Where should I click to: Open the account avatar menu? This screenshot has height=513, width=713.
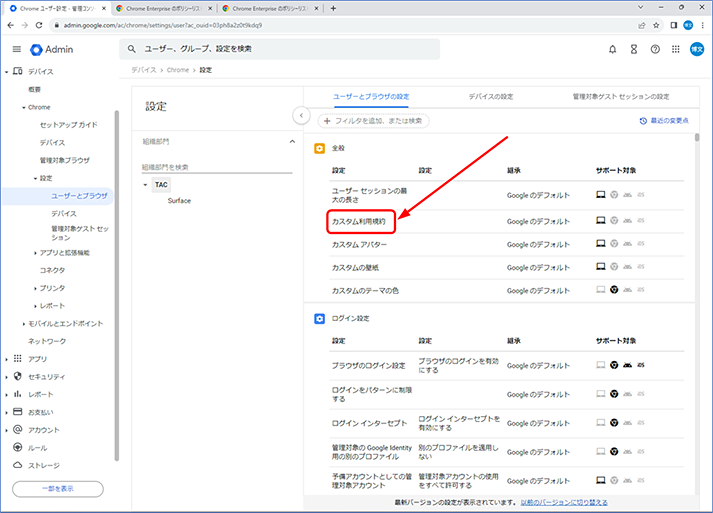pos(697,49)
